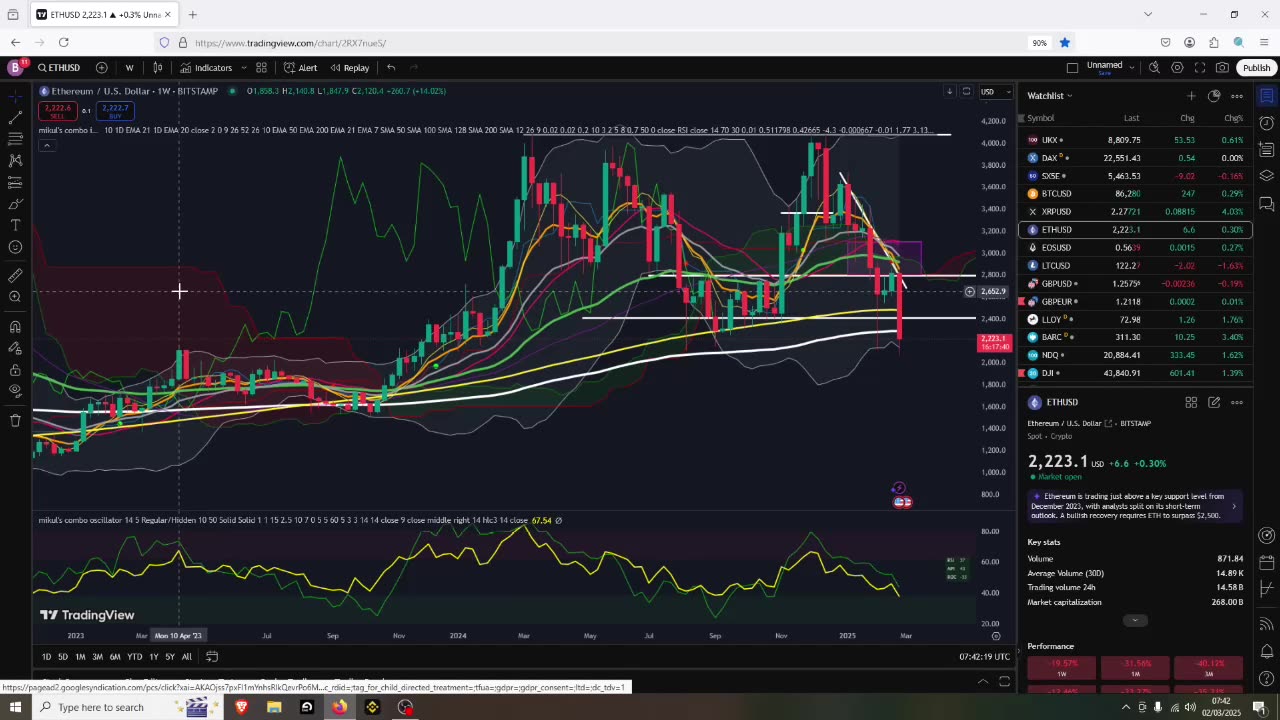The image size is (1280, 720).
Task: Open the Ethereum news headline arrow
Action: coord(1233,506)
